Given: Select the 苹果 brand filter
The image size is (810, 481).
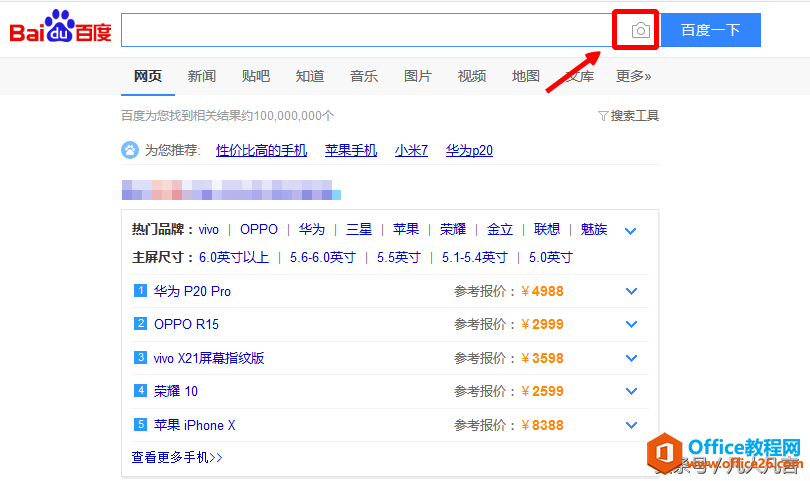Looking at the screenshot, I should coord(406,229).
